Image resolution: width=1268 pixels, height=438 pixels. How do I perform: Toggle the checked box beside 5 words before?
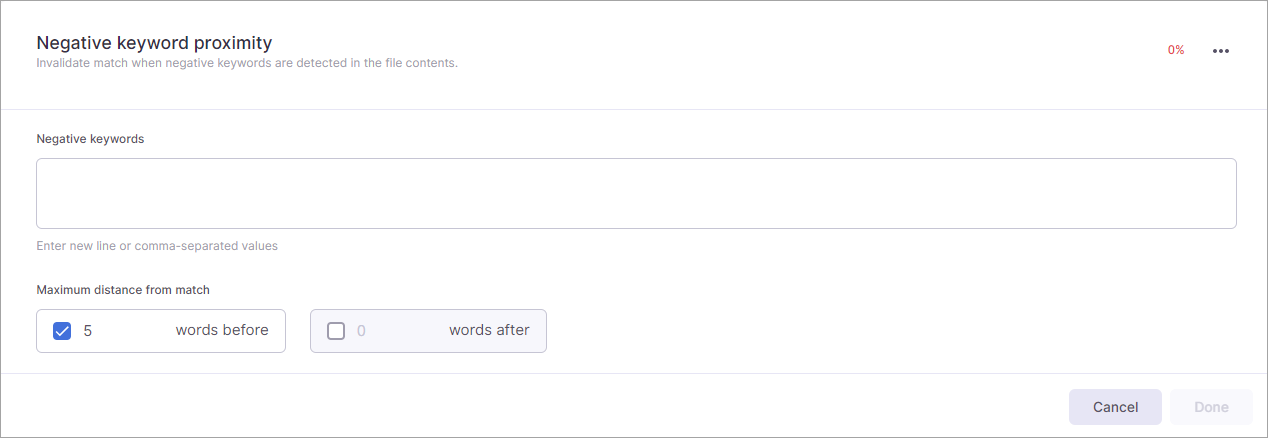(62, 331)
